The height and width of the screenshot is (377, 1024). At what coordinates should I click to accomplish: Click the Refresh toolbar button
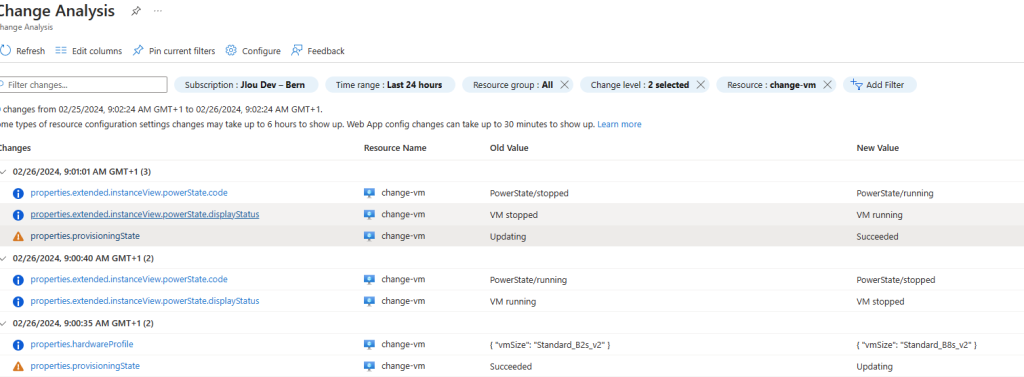(x=23, y=51)
